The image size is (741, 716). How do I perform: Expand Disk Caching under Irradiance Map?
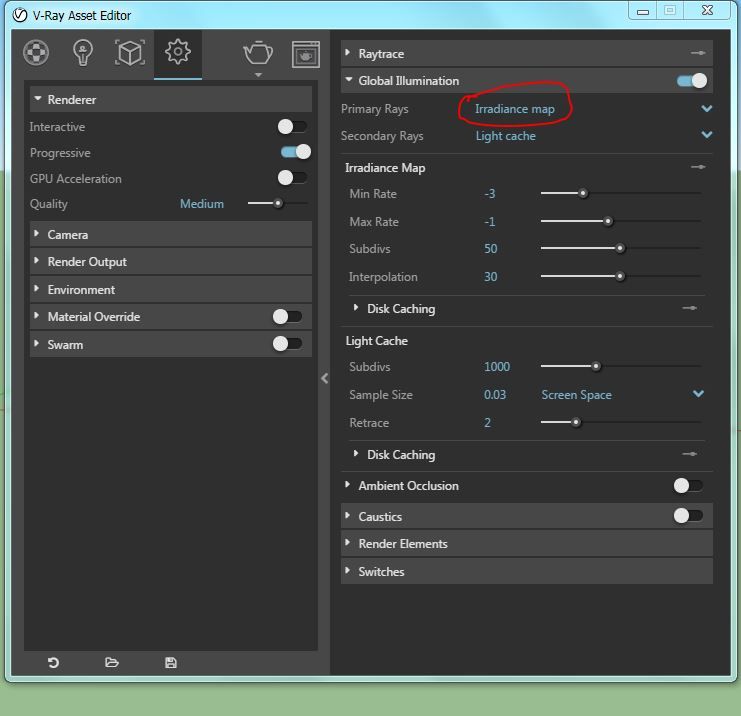pyautogui.click(x=355, y=308)
